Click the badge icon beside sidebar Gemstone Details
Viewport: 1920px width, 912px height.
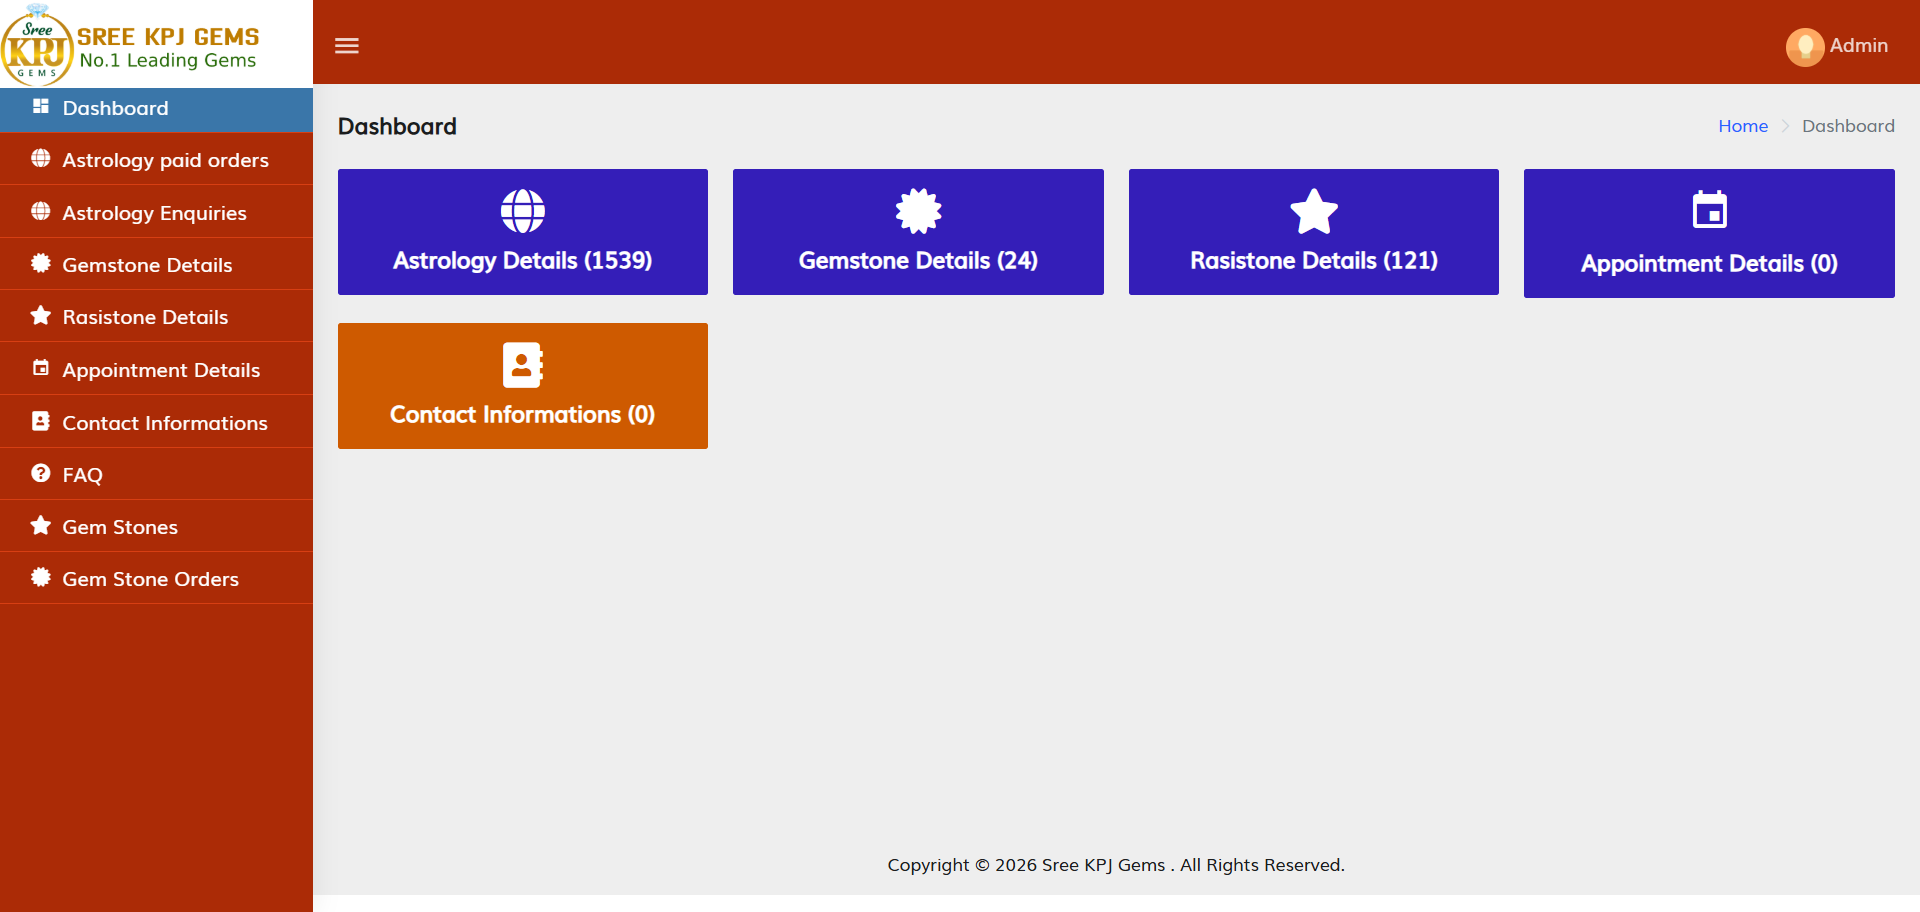tap(41, 263)
